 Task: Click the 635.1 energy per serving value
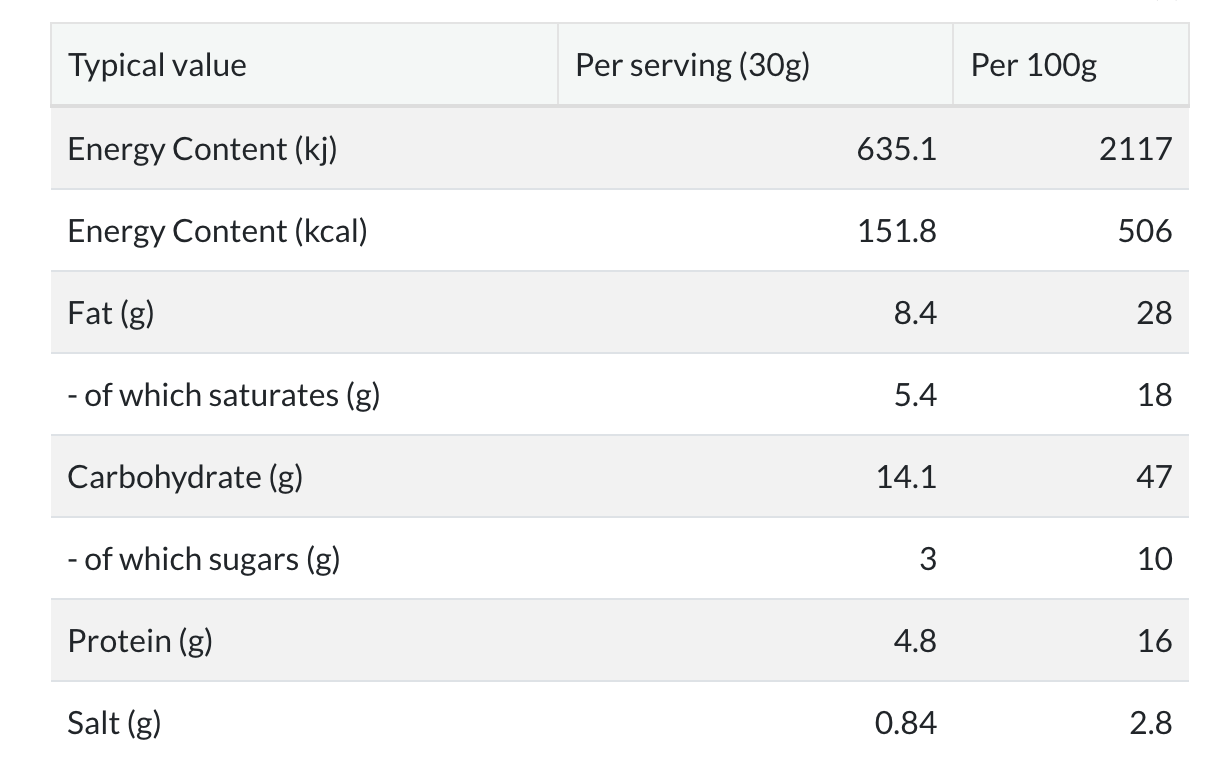pos(896,149)
